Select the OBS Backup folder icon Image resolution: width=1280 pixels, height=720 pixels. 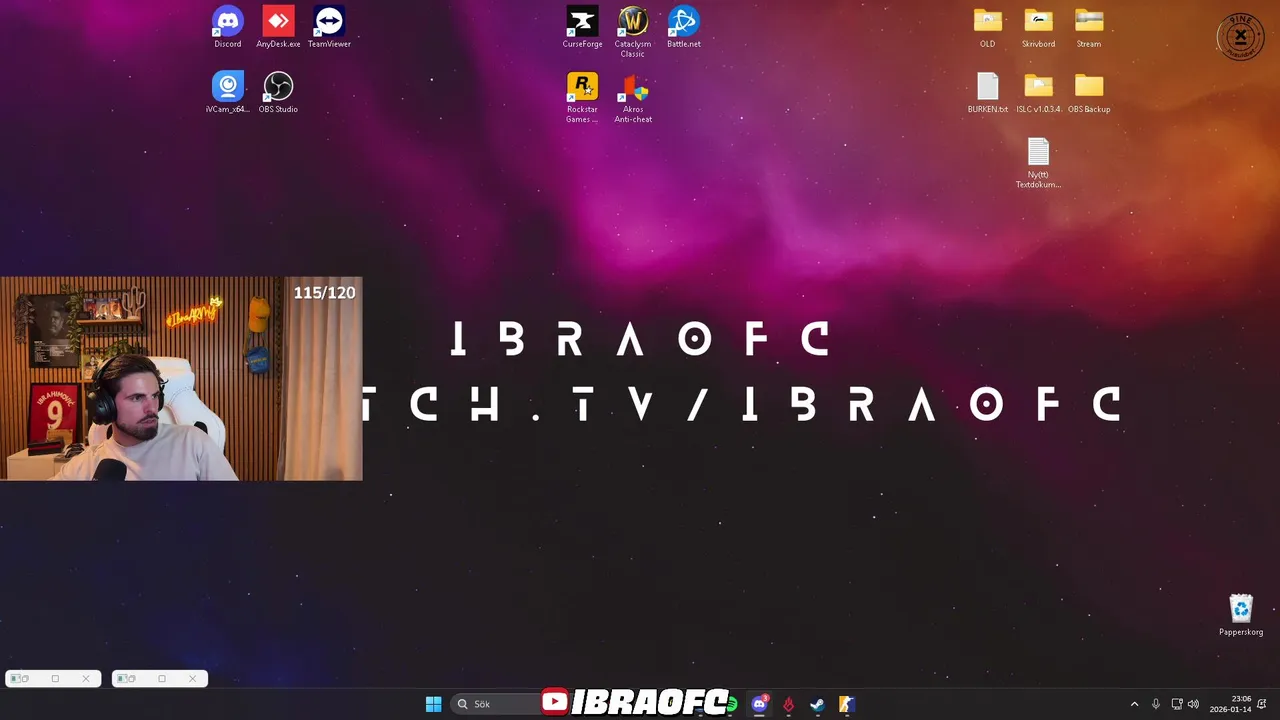[x=1089, y=92]
